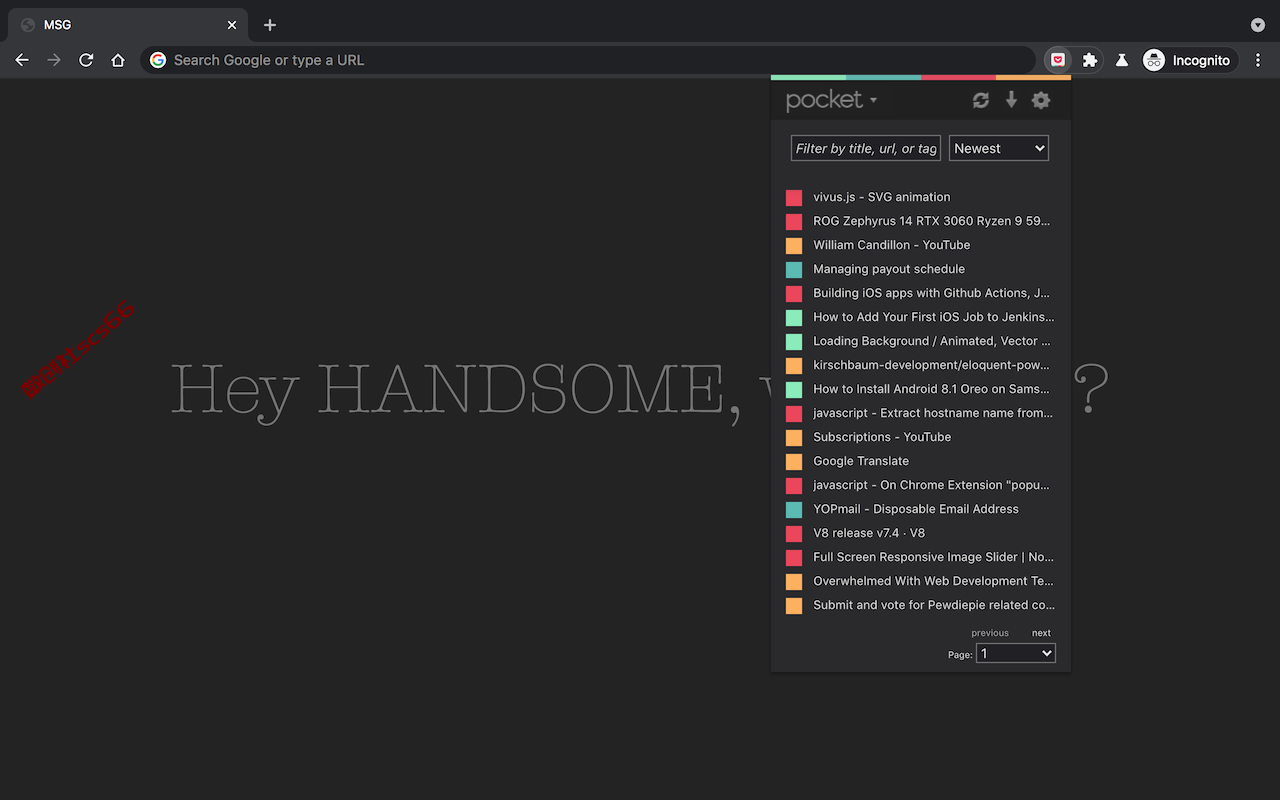Open the Chrome extensions puzzle icon
1280x800 pixels.
point(1090,60)
